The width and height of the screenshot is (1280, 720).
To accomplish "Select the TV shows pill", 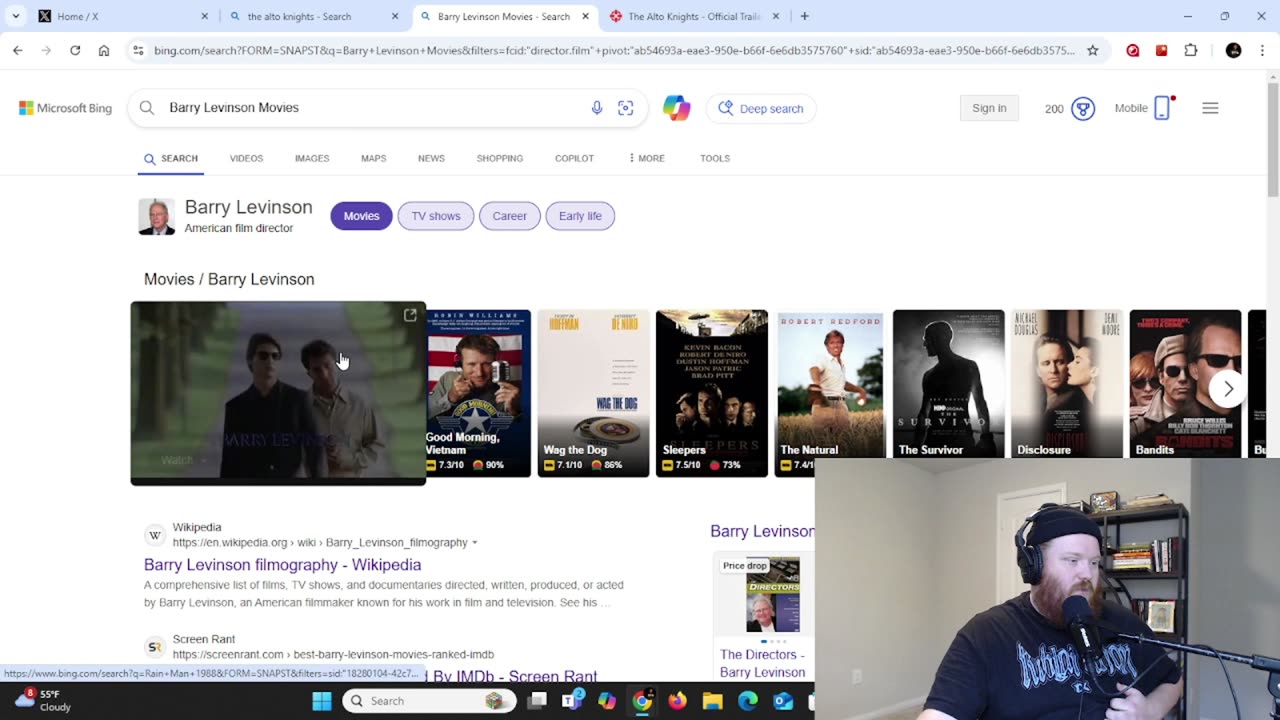I will click(x=436, y=216).
